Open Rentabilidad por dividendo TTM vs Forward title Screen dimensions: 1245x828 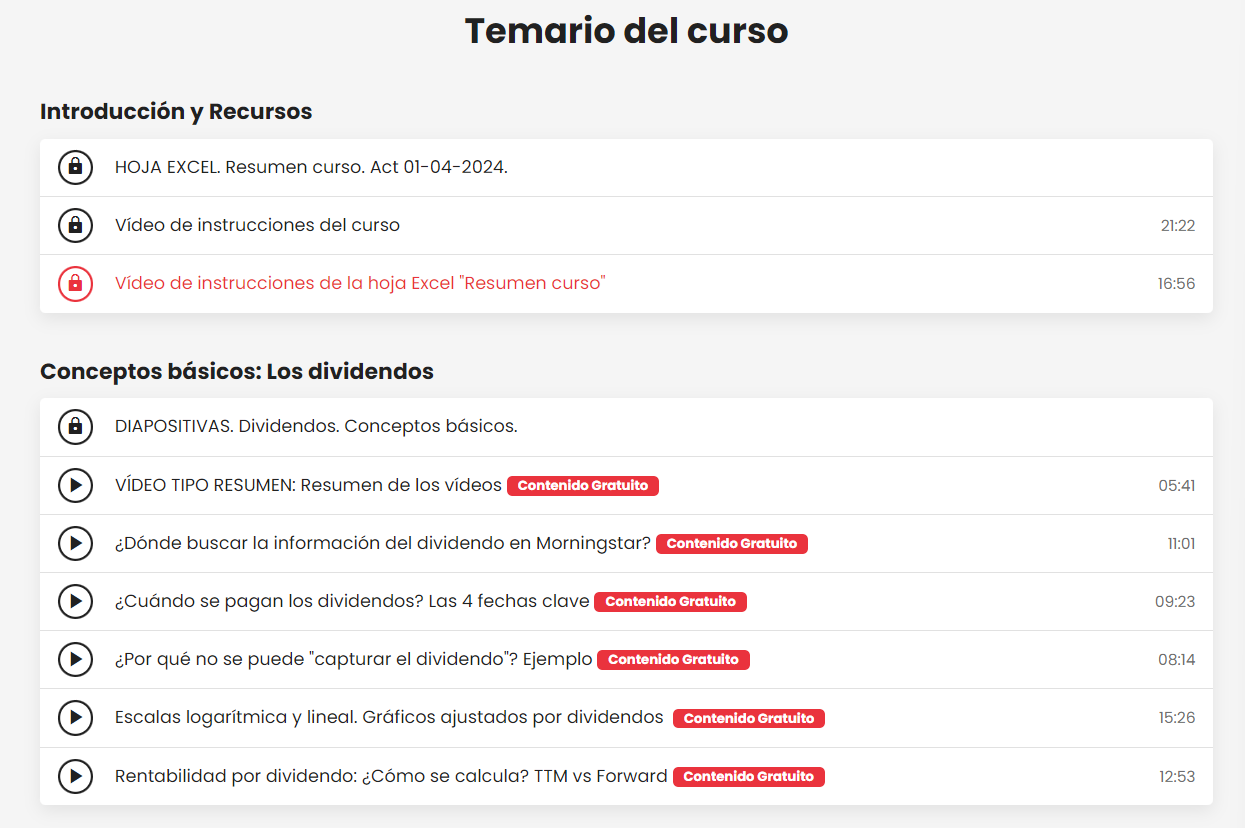(391, 776)
